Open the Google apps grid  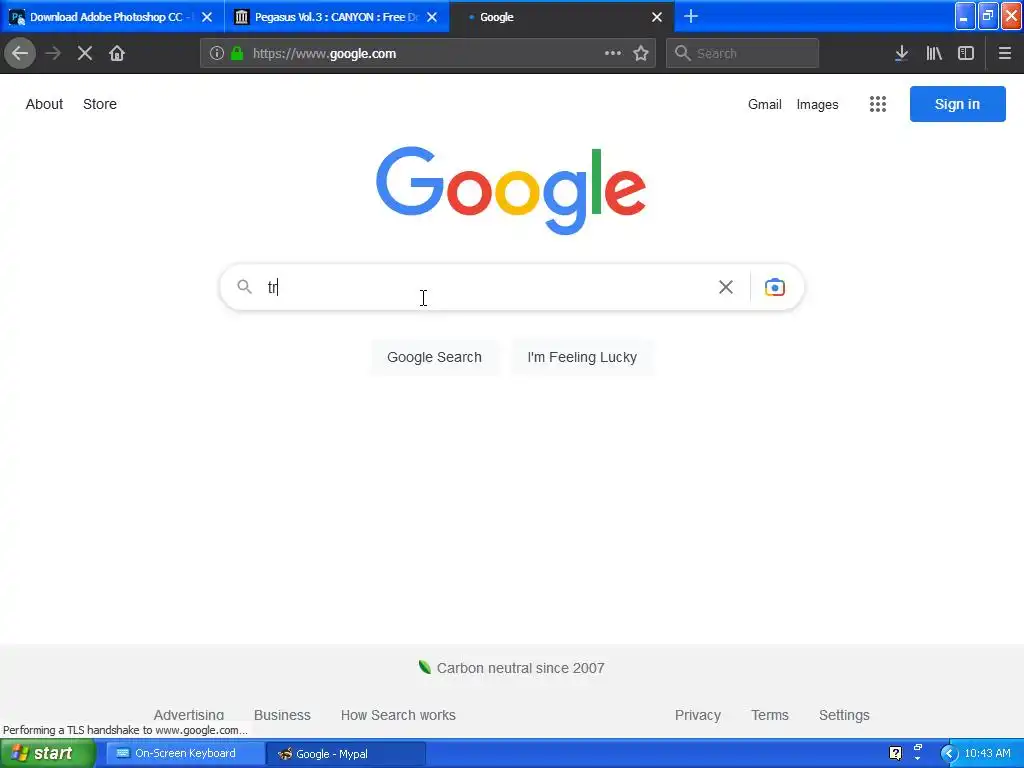click(878, 104)
